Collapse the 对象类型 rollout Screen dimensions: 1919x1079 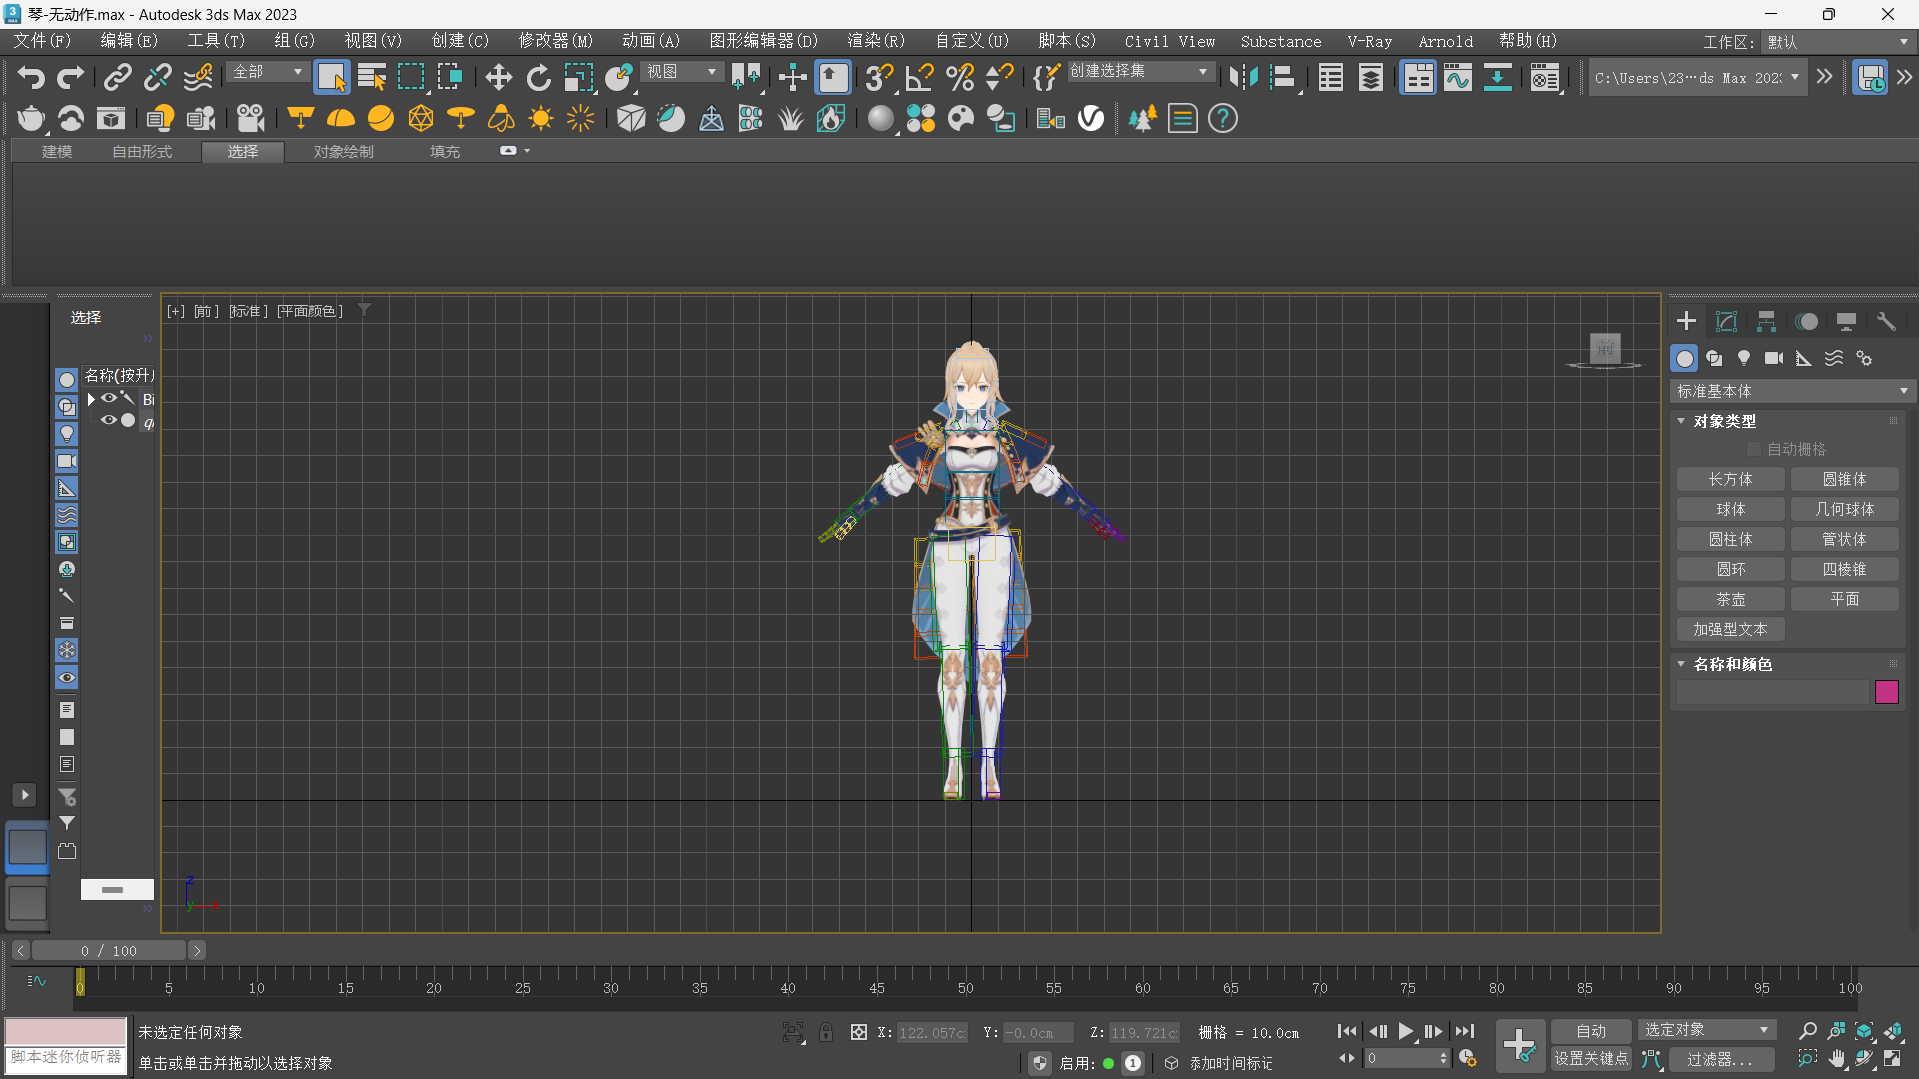(x=1681, y=421)
